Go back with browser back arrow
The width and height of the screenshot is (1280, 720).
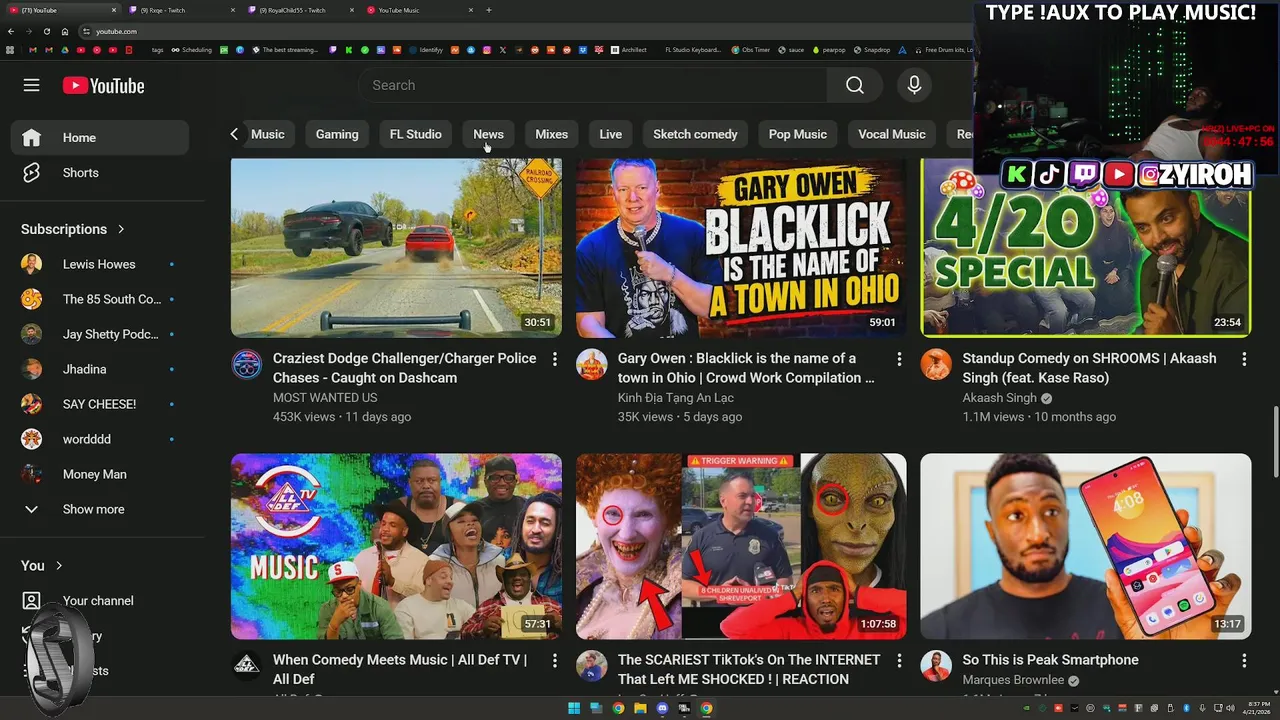click(x=10, y=31)
